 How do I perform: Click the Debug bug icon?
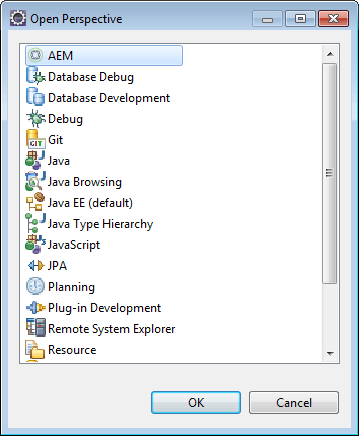point(36,118)
